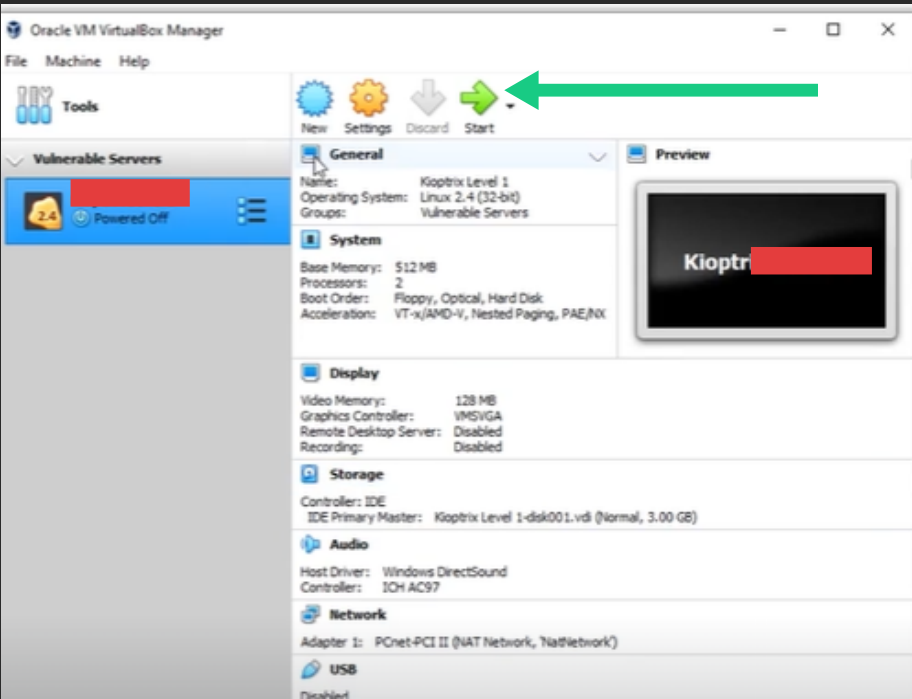Click the VM preview thumbnail
The height and width of the screenshot is (699, 912).
tap(767, 261)
